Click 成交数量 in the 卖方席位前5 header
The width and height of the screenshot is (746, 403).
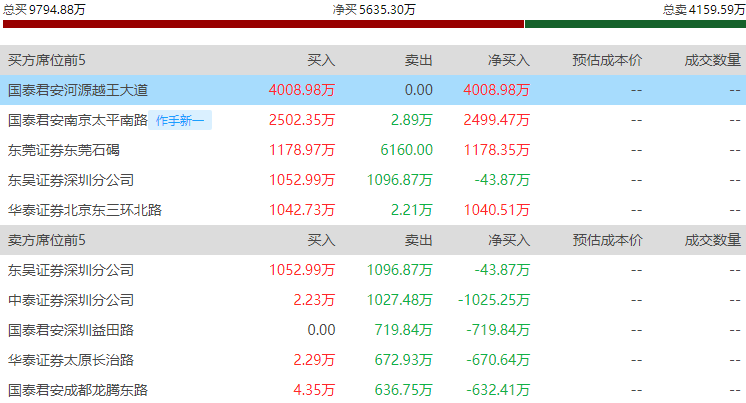pos(713,240)
